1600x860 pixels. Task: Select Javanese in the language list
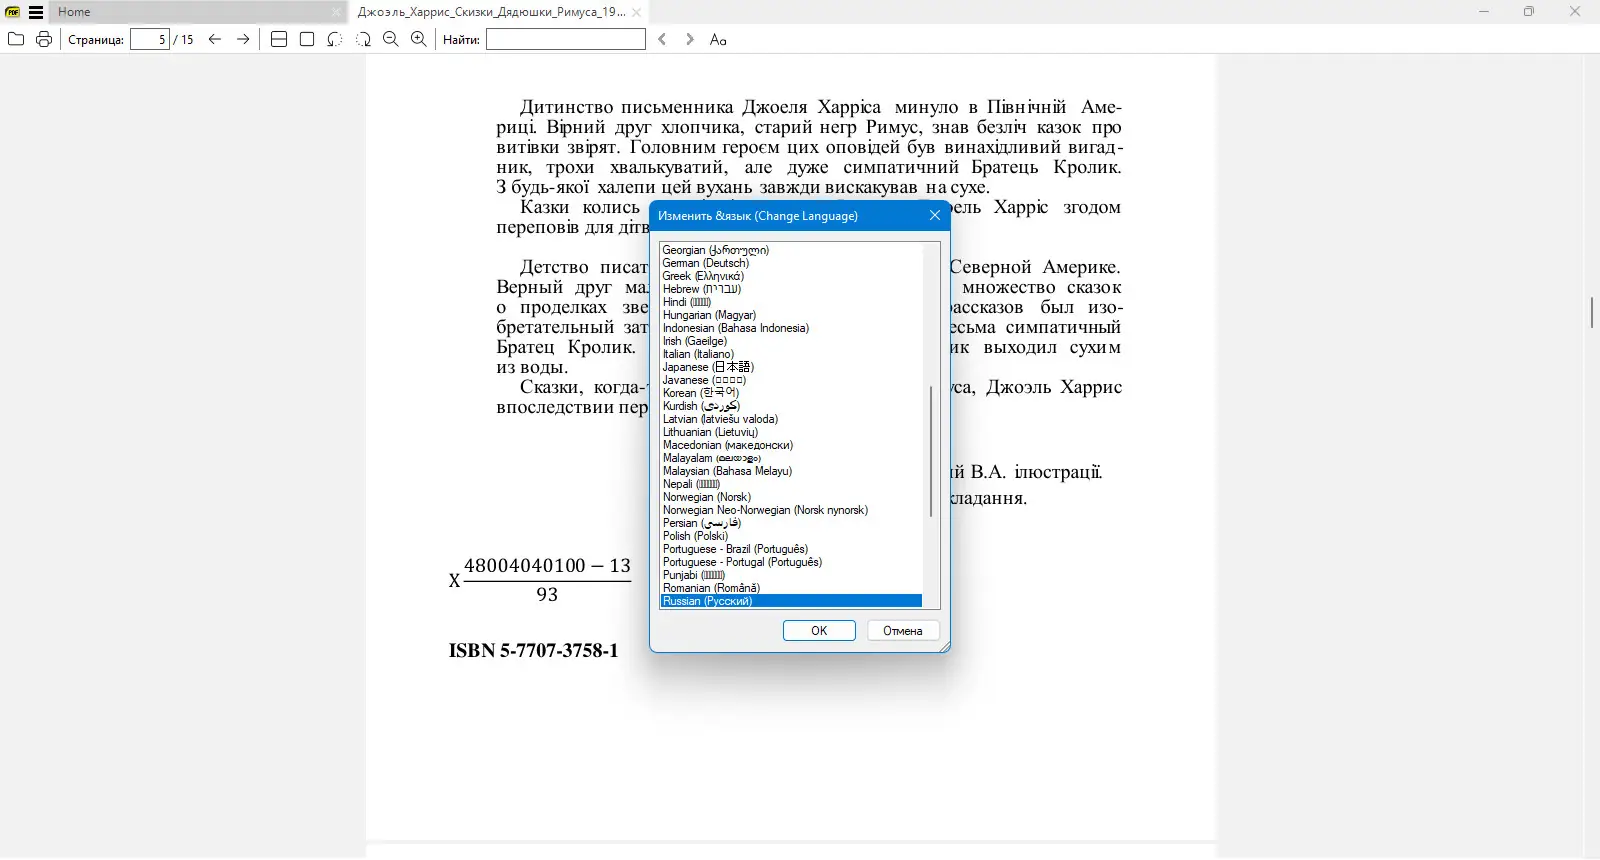coord(791,380)
